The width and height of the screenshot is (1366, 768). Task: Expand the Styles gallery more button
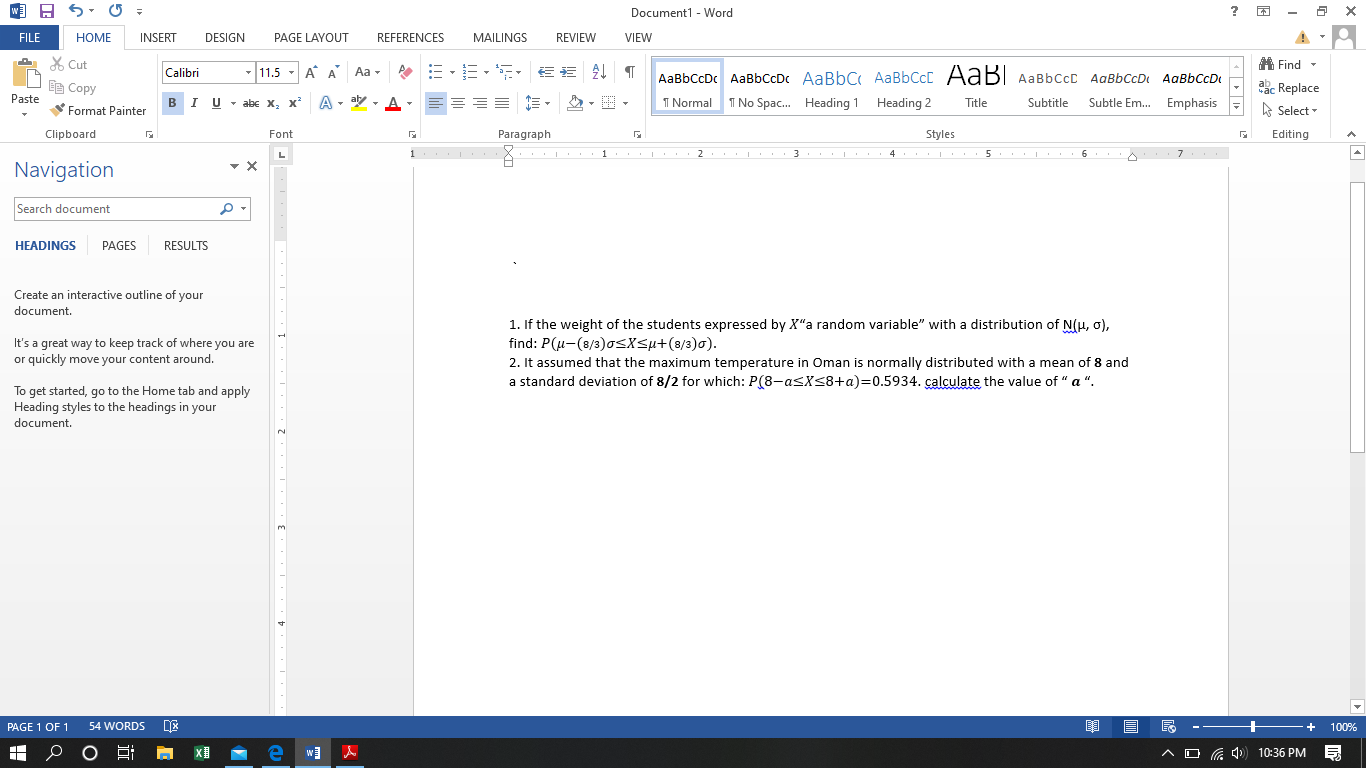click(1237, 108)
